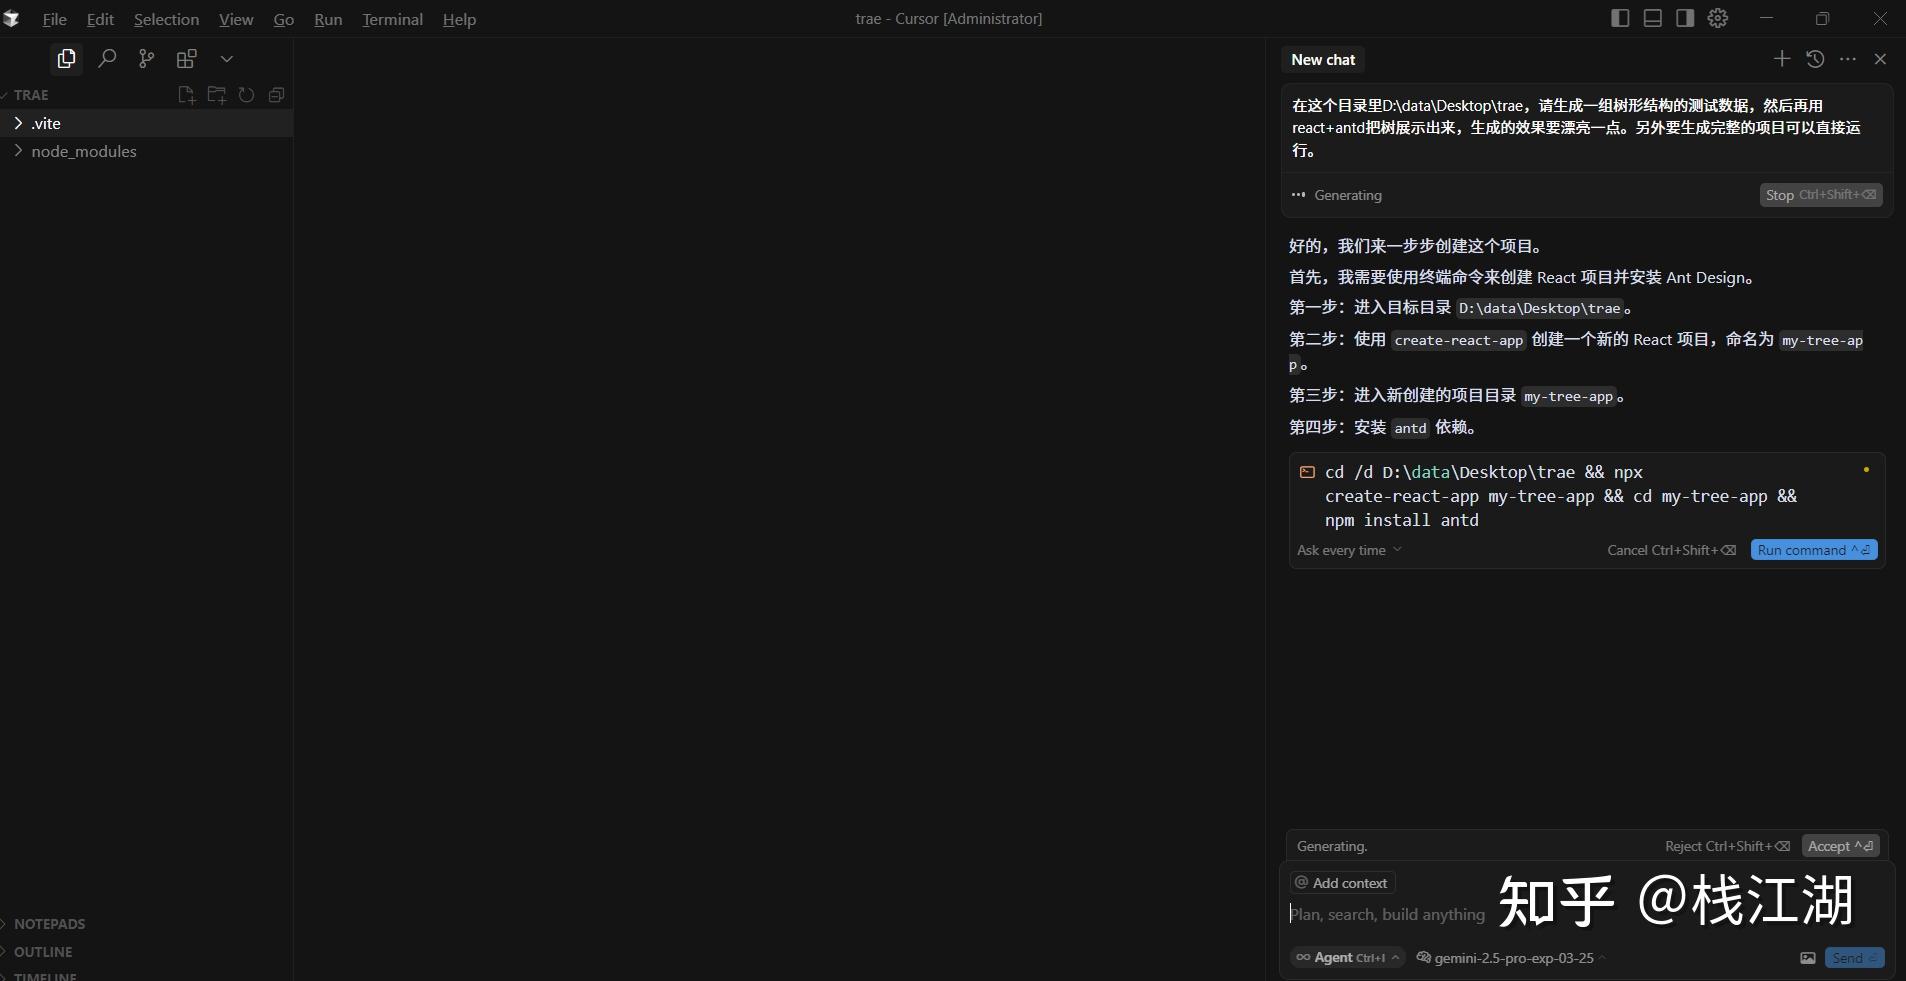The width and height of the screenshot is (1906, 981).
Task: Reject the generated changes
Action: tap(1727, 846)
